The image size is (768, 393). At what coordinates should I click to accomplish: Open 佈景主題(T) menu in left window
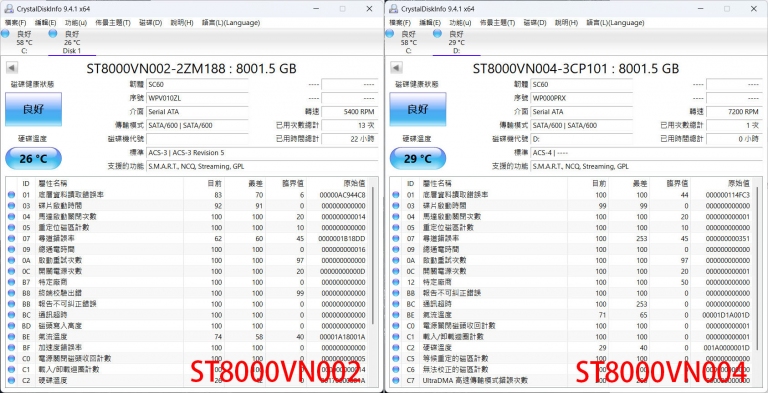coord(113,23)
